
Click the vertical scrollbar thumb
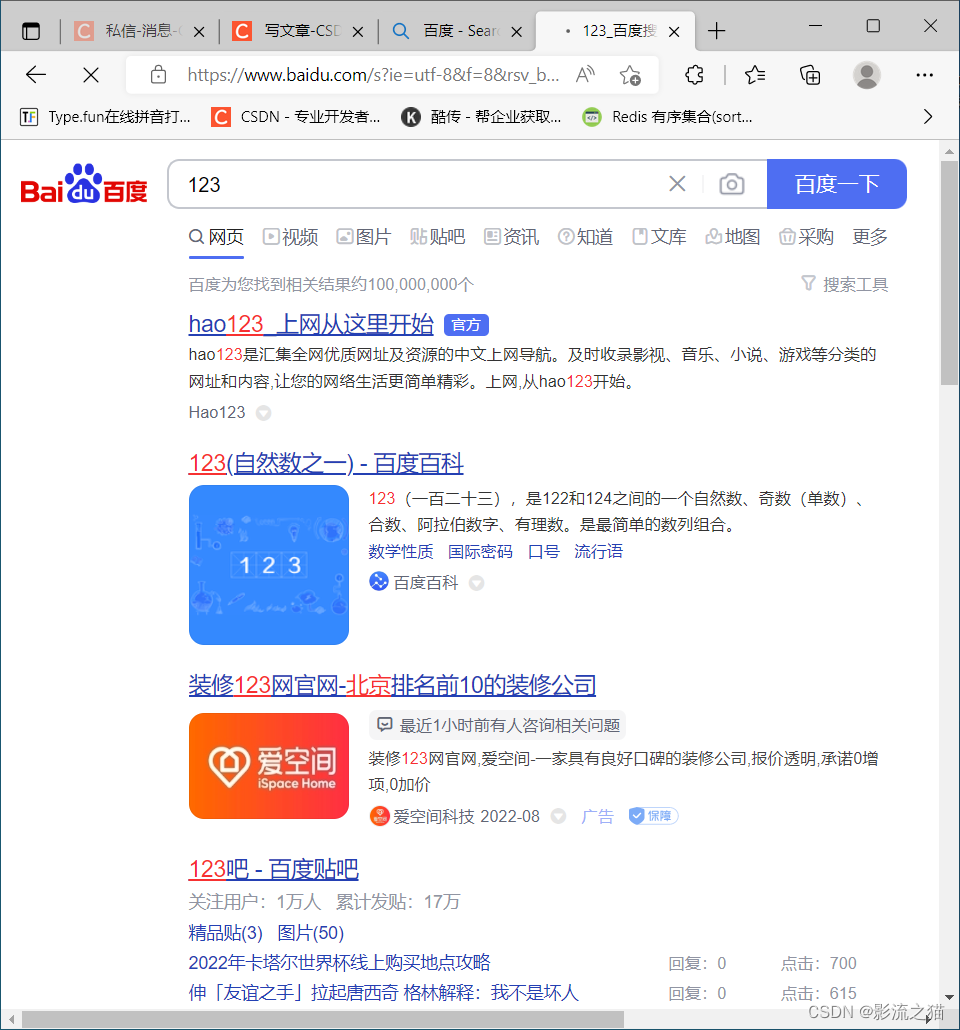click(949, 273)
